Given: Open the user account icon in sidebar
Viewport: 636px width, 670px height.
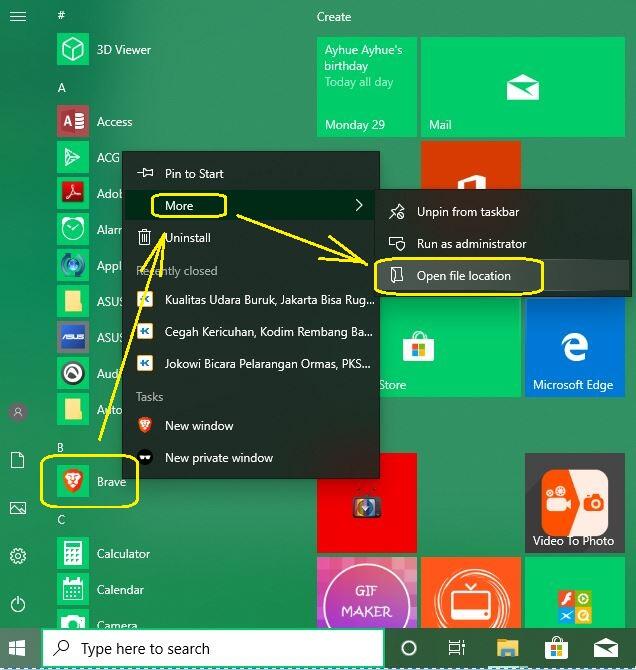Looking at the screenshot, I should pyautogui.click(x=18, y=412).
